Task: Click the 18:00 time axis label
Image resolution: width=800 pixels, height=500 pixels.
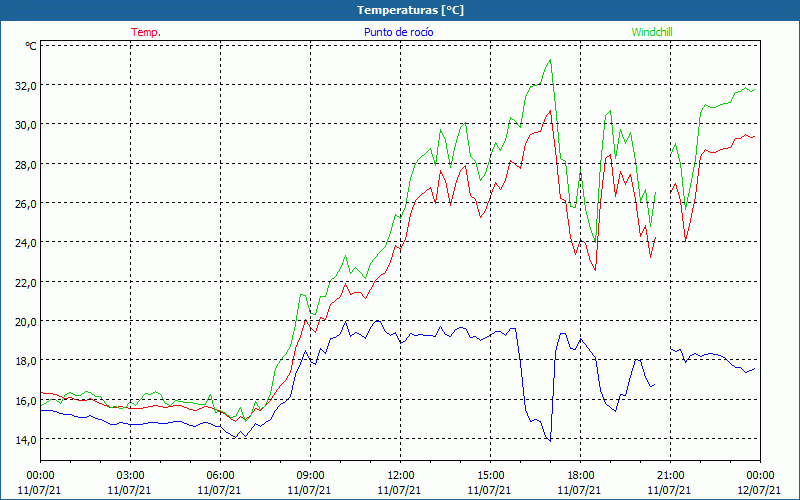Action: coord(581,476)
